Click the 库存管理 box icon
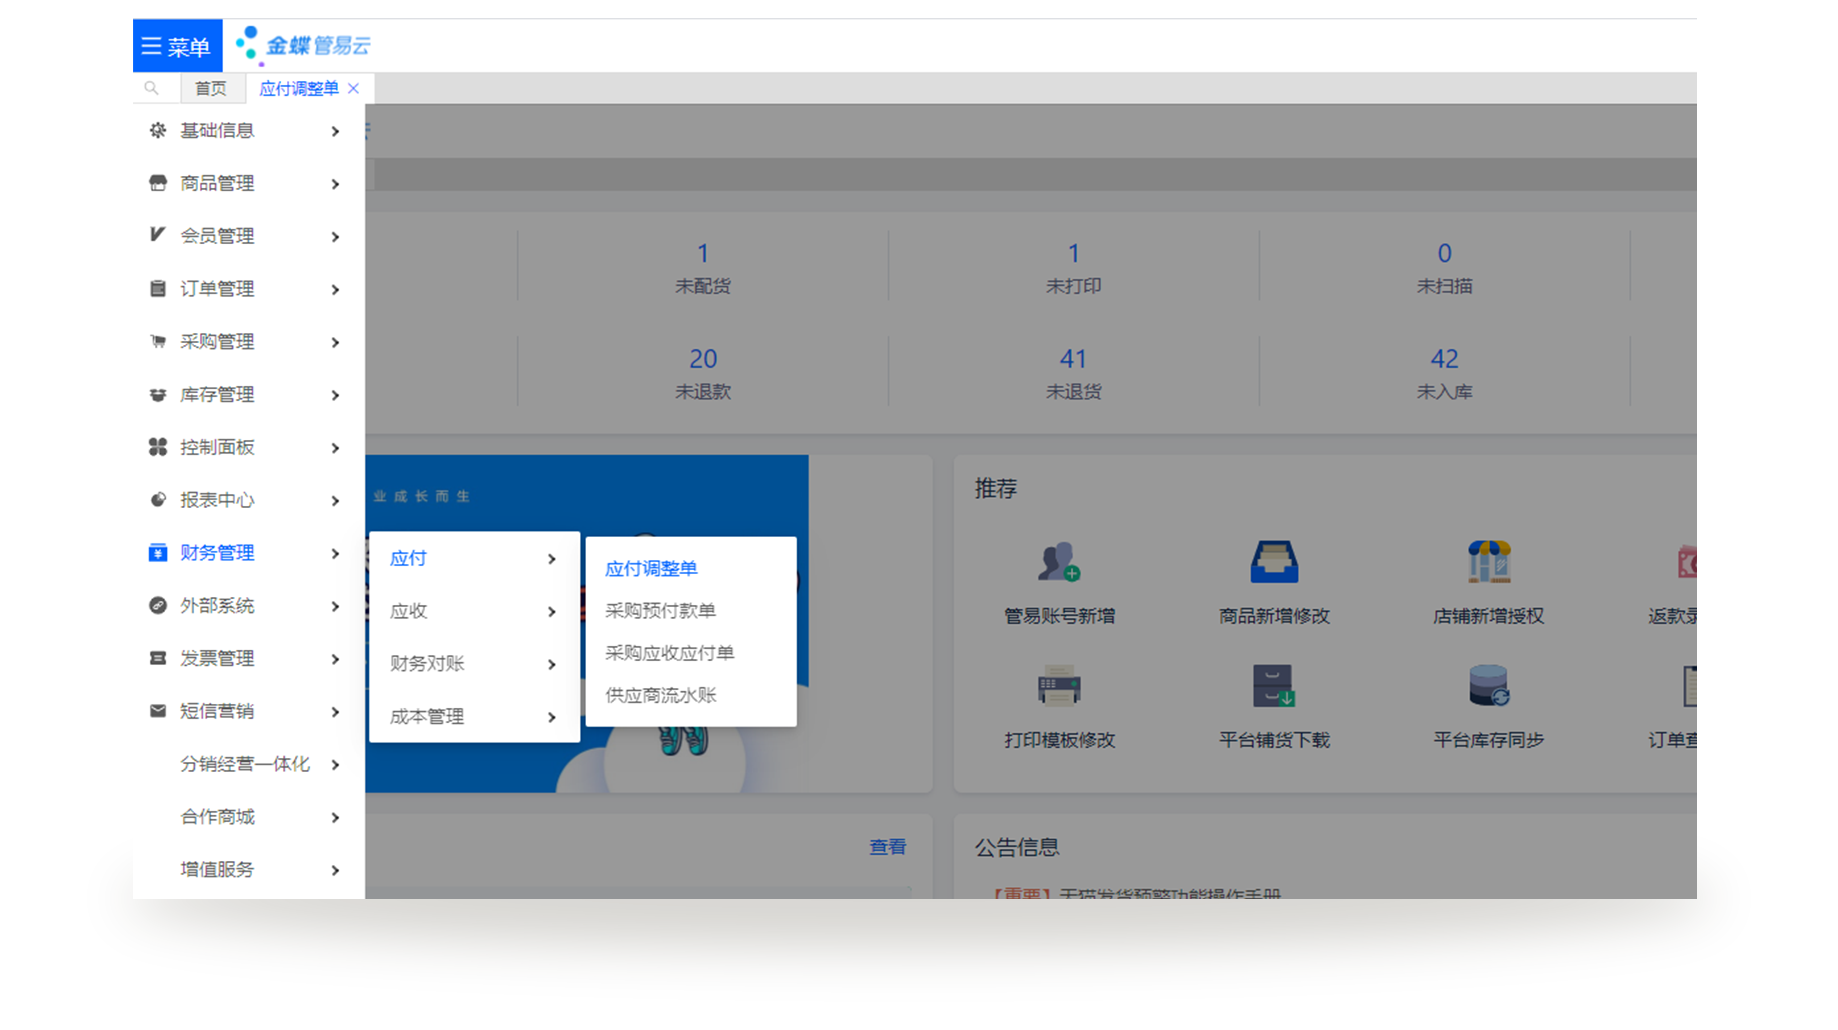This screenshot has width=1838, height=1030. click(x=157, y=394)
